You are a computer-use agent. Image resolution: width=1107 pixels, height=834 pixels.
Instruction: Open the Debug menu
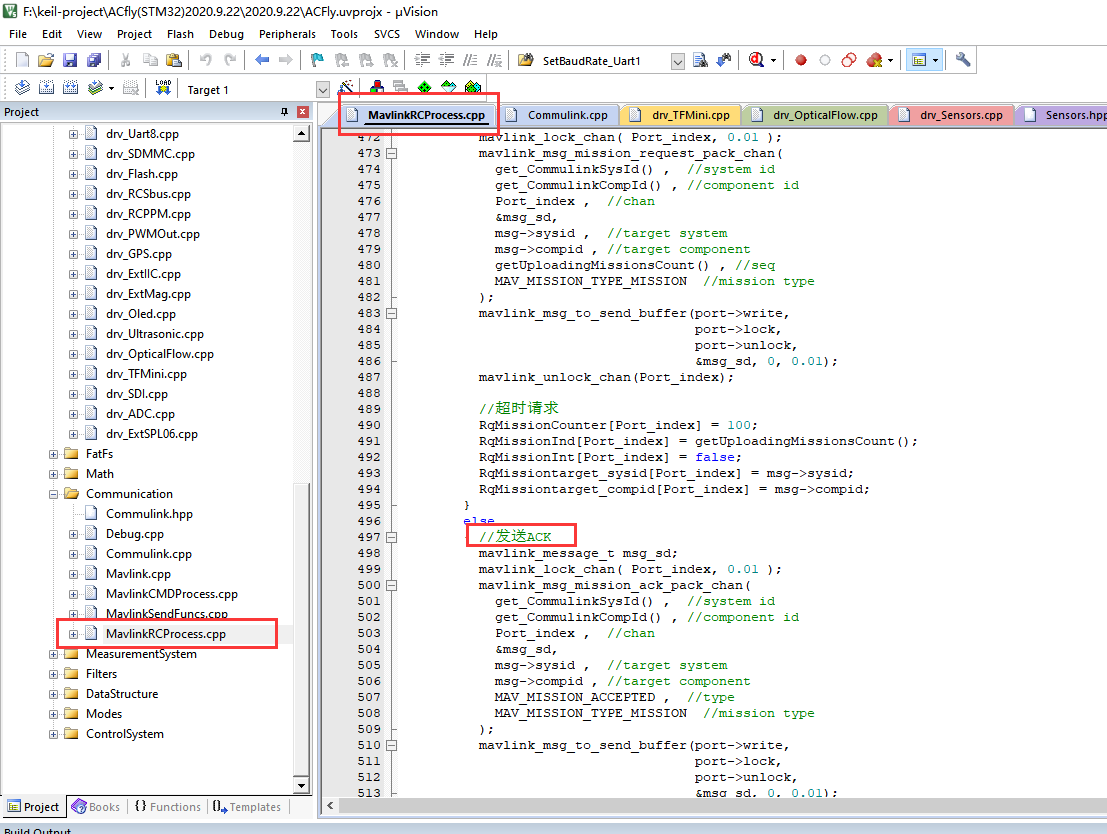pyautogui.click(x=226, y=34)
